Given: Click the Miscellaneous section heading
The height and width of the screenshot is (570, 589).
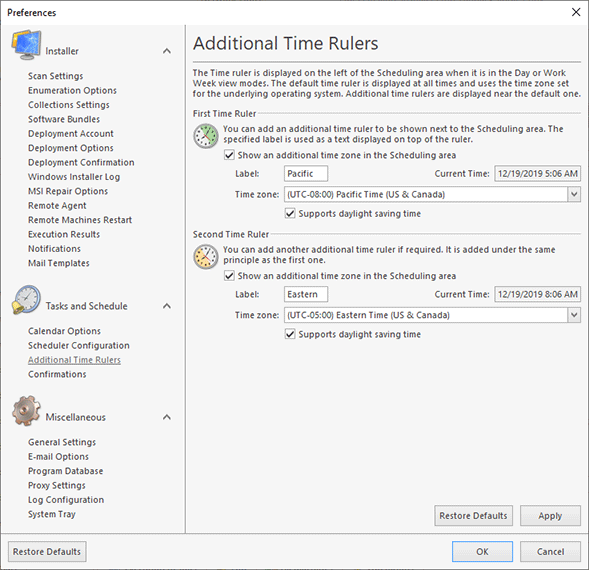Looking at the screenshot, I should pos(76,417).
